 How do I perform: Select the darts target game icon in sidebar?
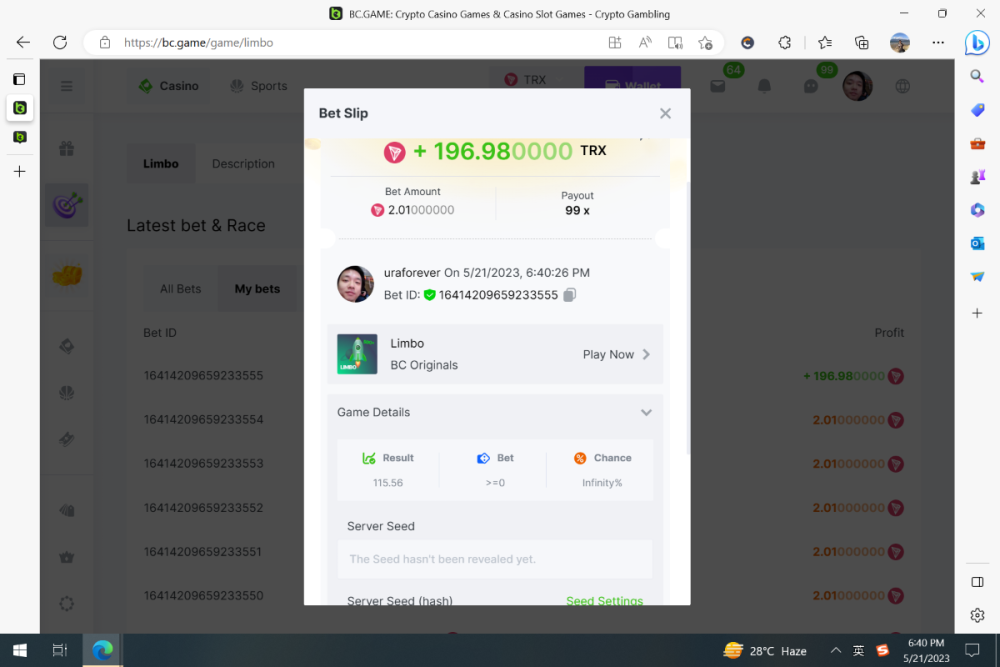click(x=66, y=204)
